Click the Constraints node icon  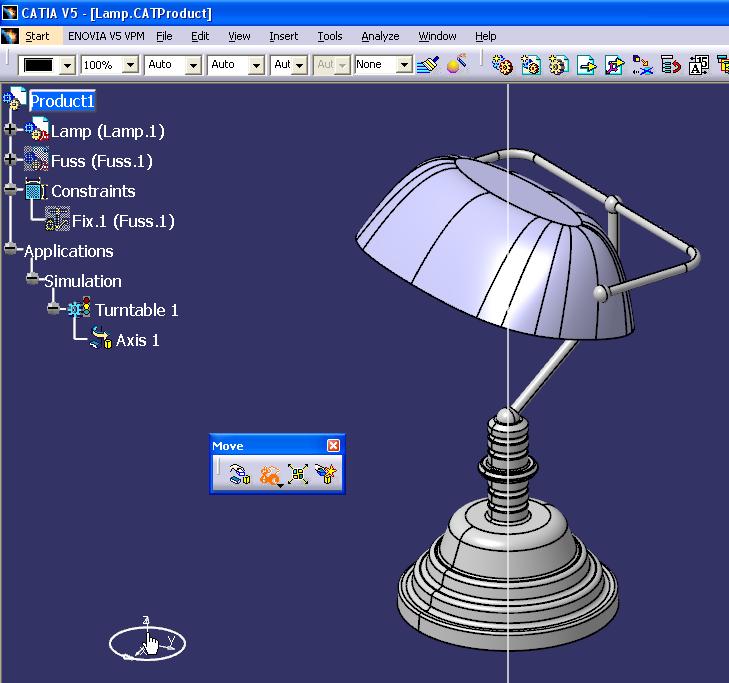click(36, 190)
